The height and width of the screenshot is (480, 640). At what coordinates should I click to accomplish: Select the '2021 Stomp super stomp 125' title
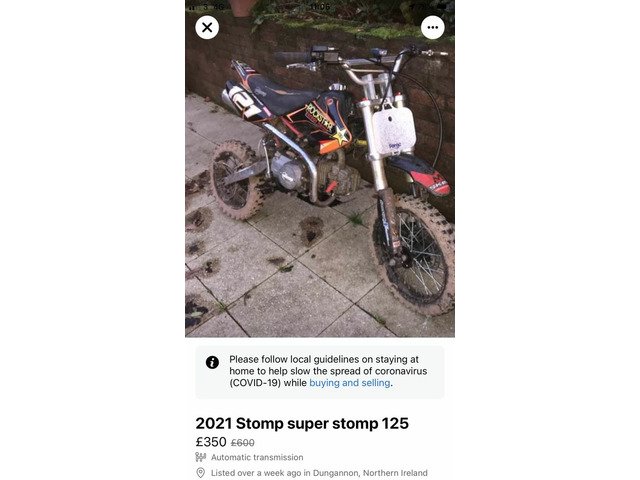pos(302,423)
